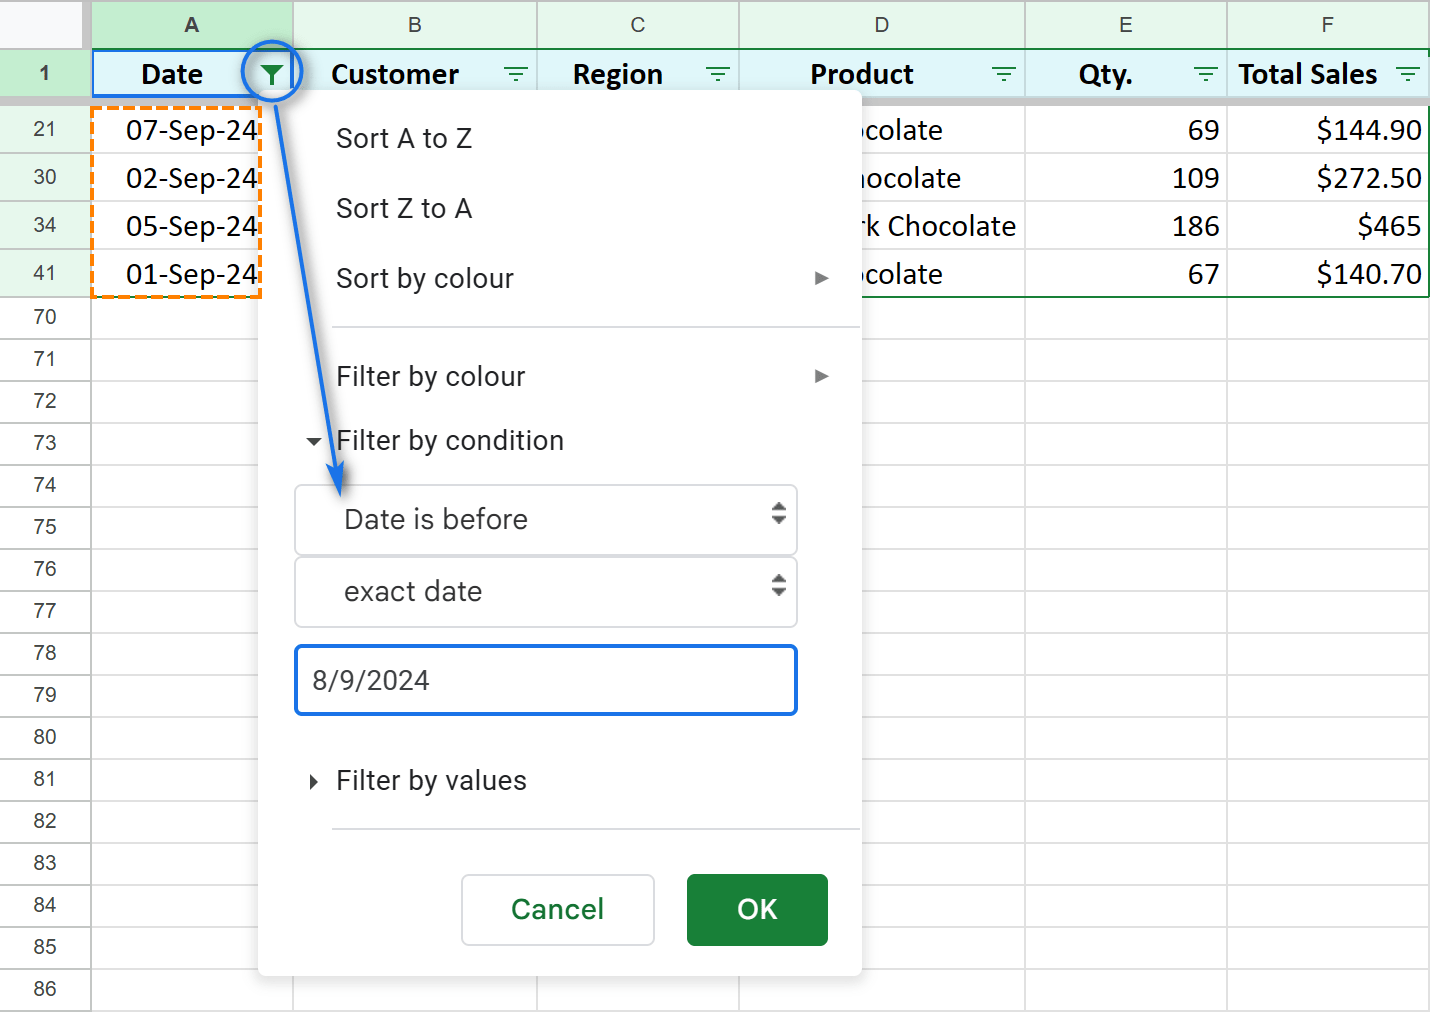Screen dimensions: 1430x1012
Task: Click the cell 01-Sep-24
Action: click(176, 274)
